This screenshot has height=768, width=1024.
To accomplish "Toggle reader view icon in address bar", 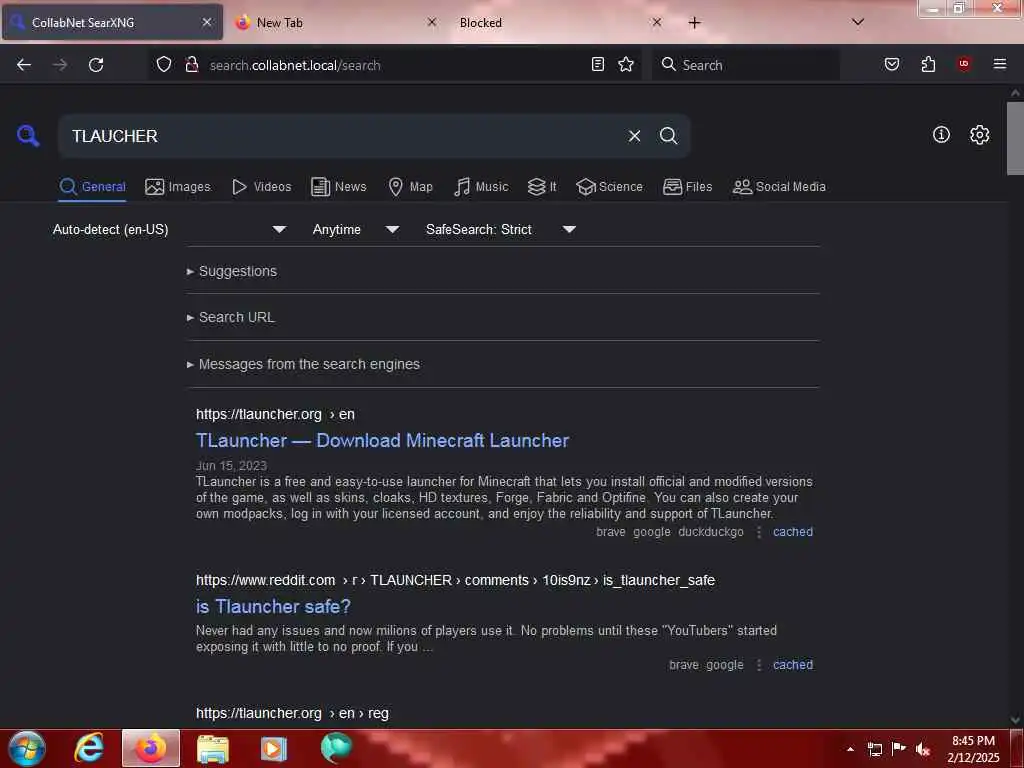I will pyautogui.click(x=598, y=64).
